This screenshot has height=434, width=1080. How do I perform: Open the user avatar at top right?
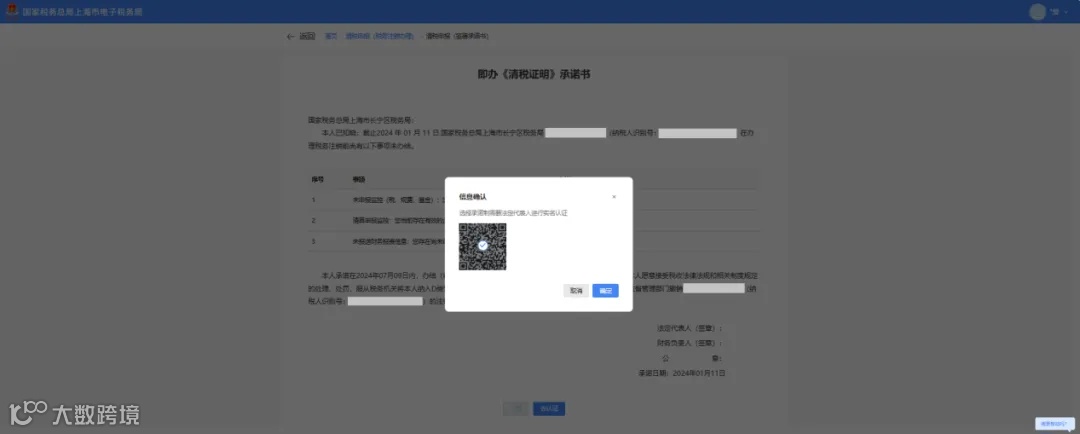pyautogui.click(x=1037, y=12)
